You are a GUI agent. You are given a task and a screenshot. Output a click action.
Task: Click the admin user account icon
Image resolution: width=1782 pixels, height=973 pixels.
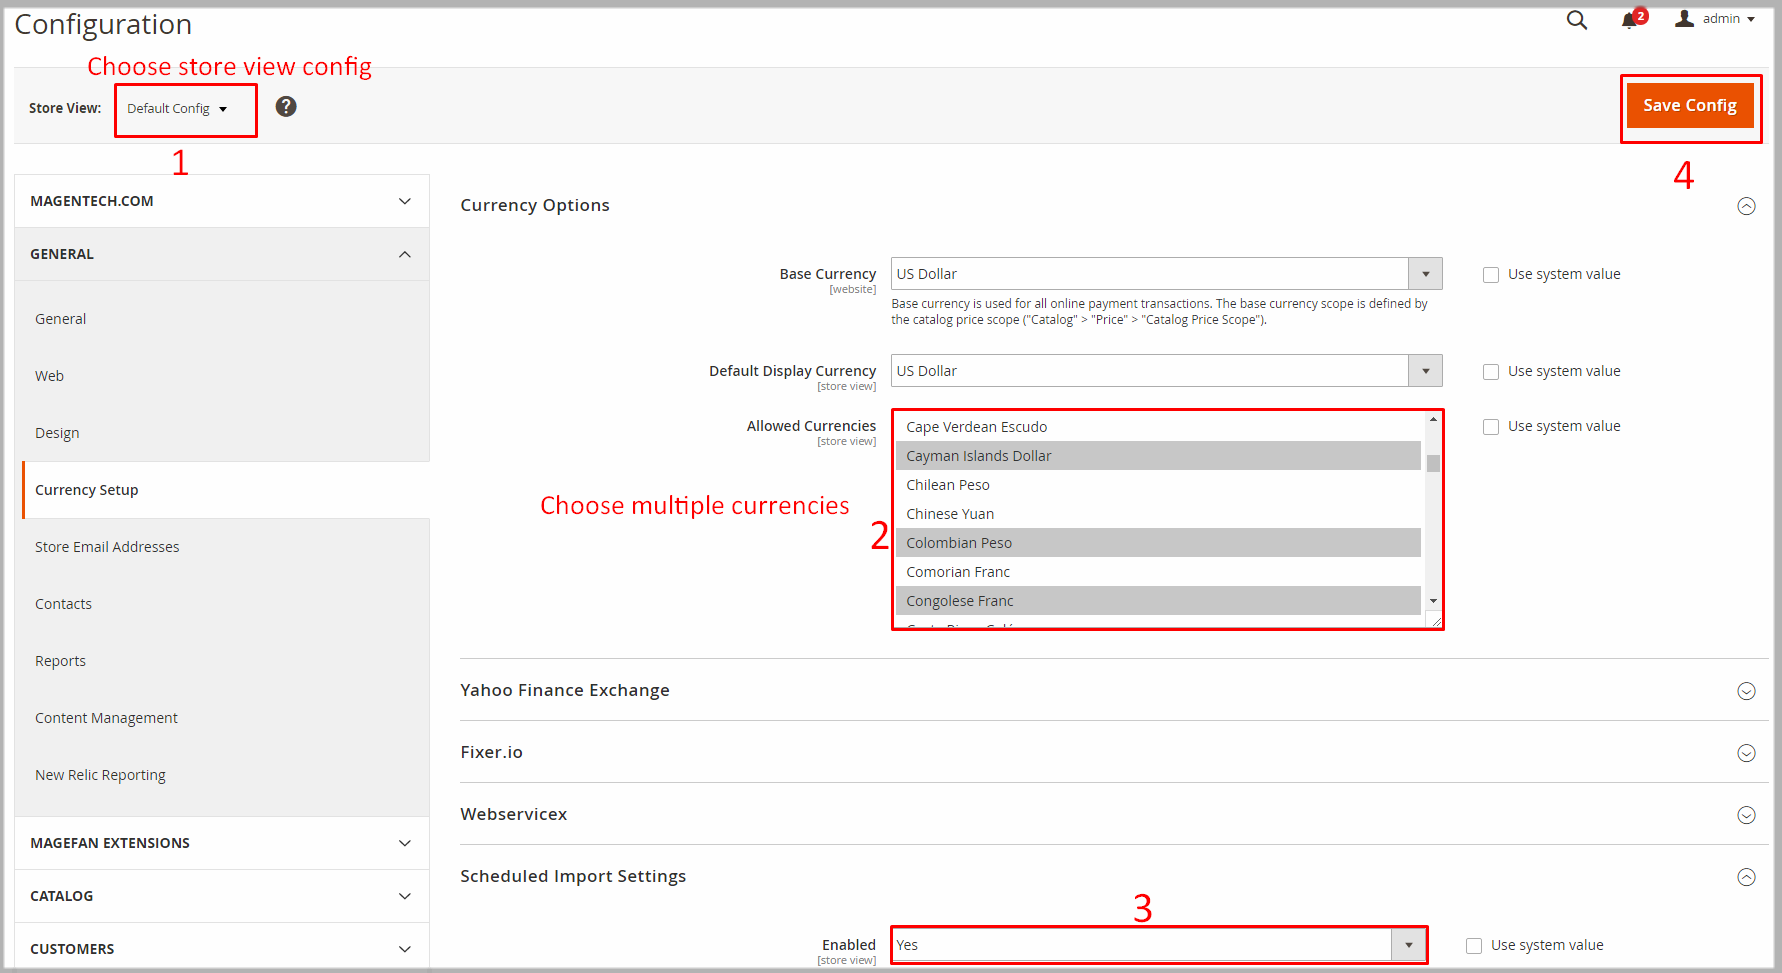click(x=1685, y=19)
